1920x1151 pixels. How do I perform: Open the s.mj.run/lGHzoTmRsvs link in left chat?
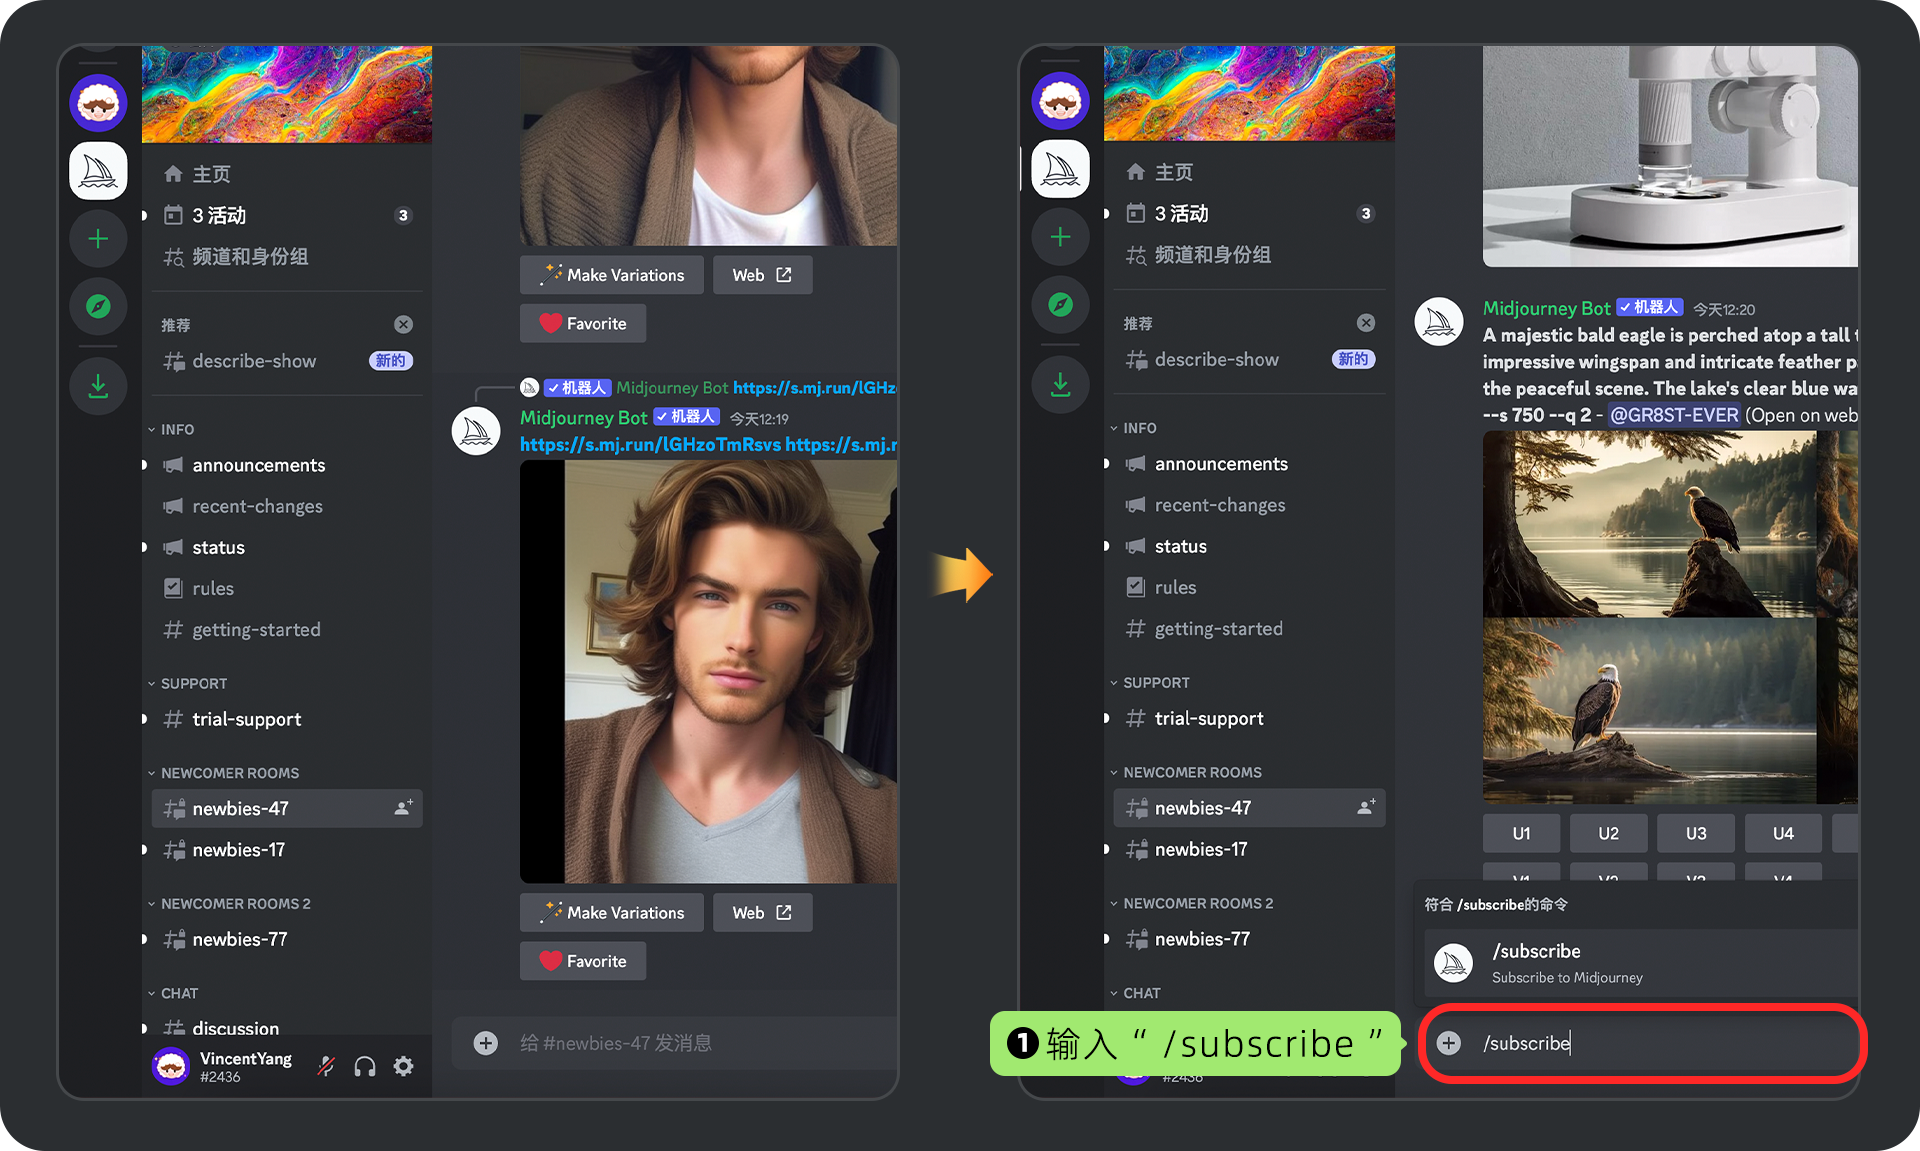[x=650, y=444]
